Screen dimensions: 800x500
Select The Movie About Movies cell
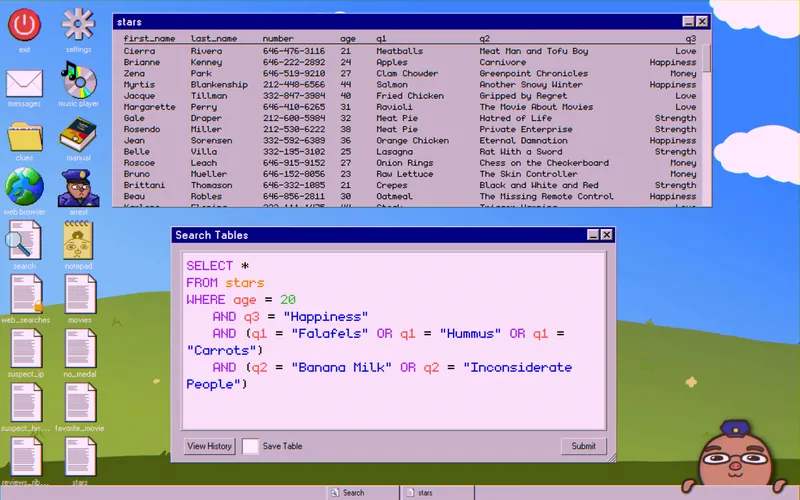(536, 107)
